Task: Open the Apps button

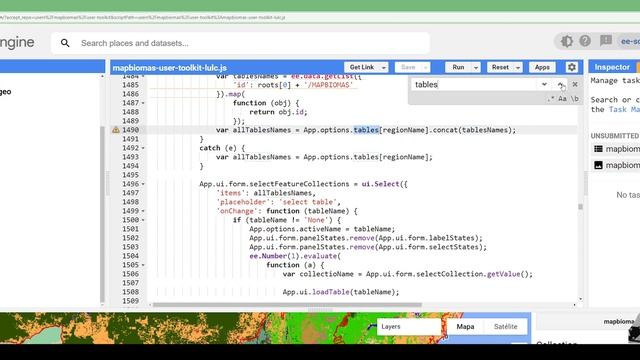Action: [542, 67]
